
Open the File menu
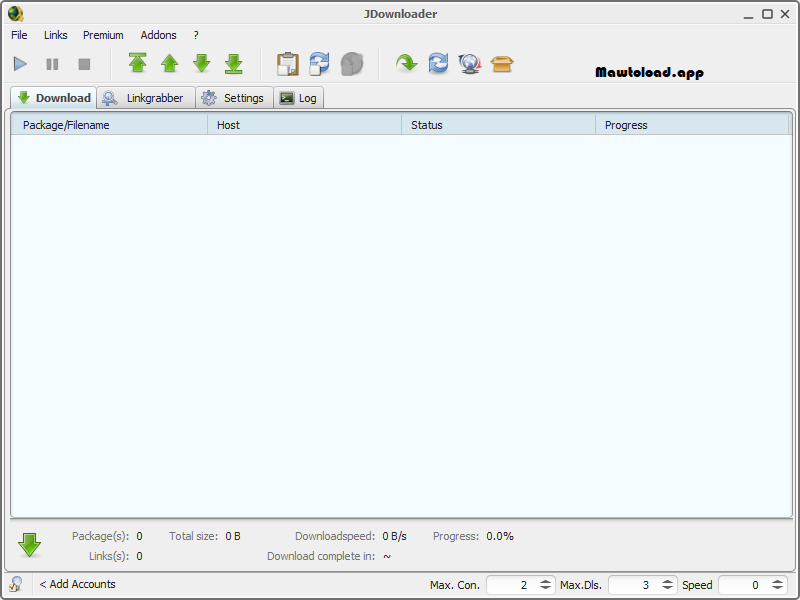[19, 35]
